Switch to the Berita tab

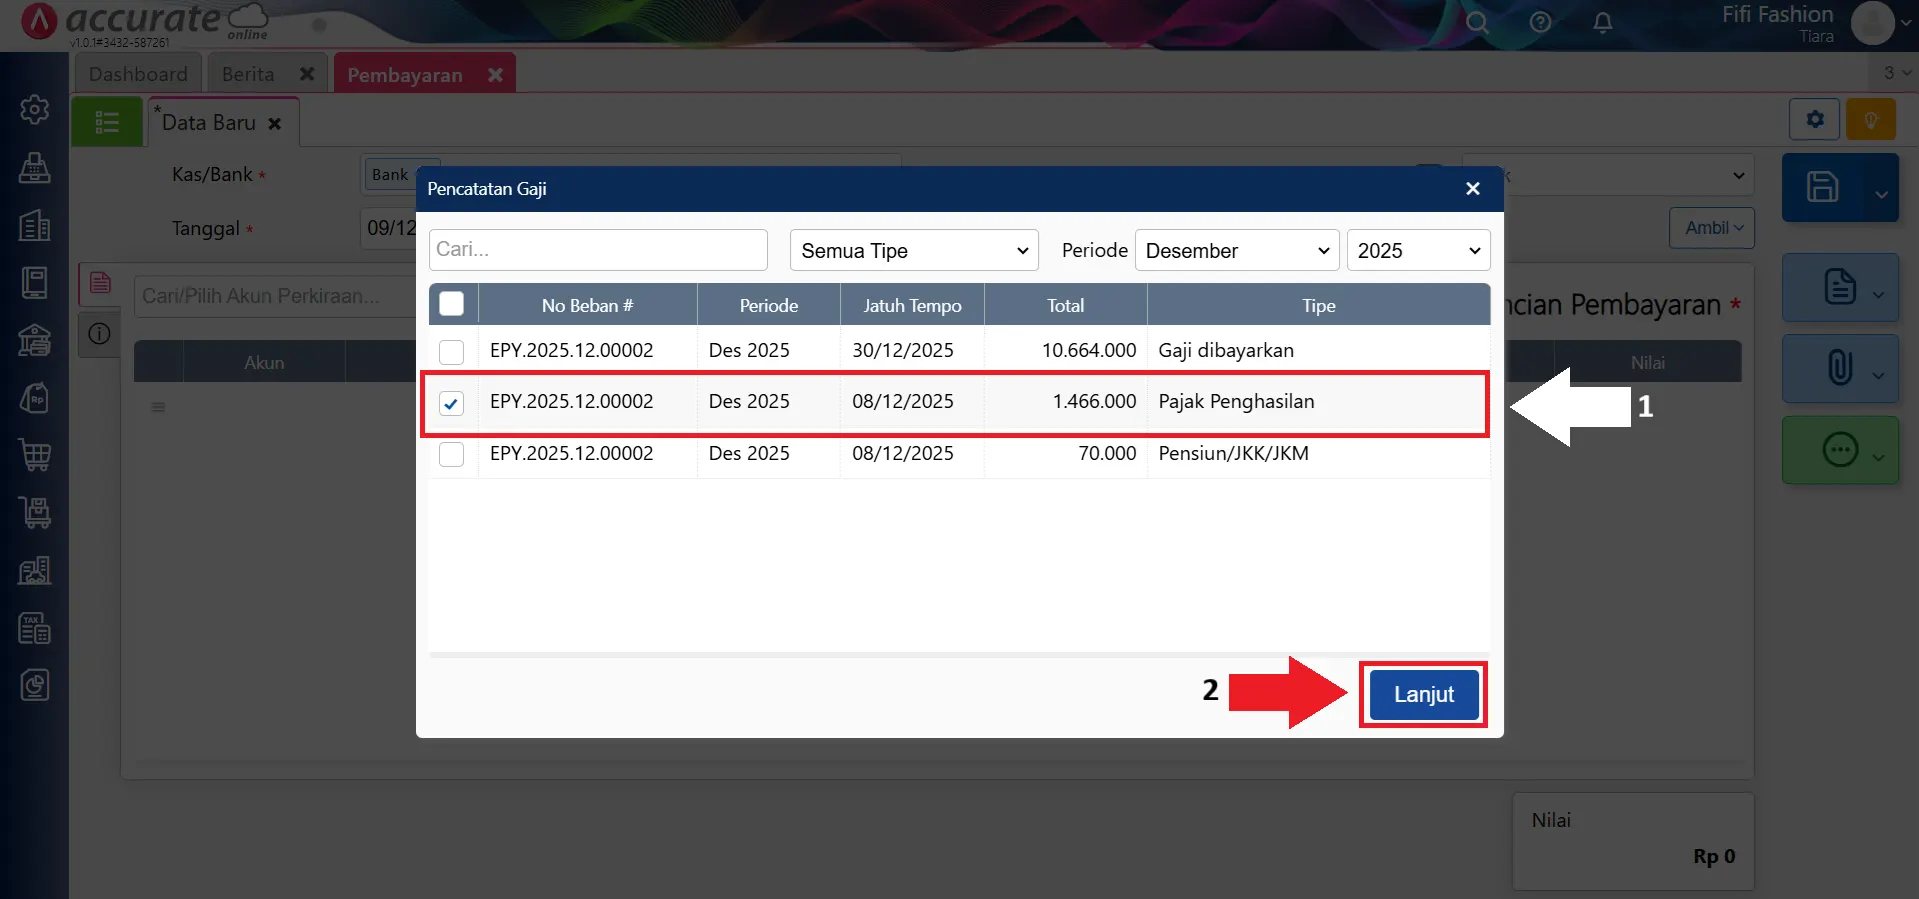pos(248,75)
